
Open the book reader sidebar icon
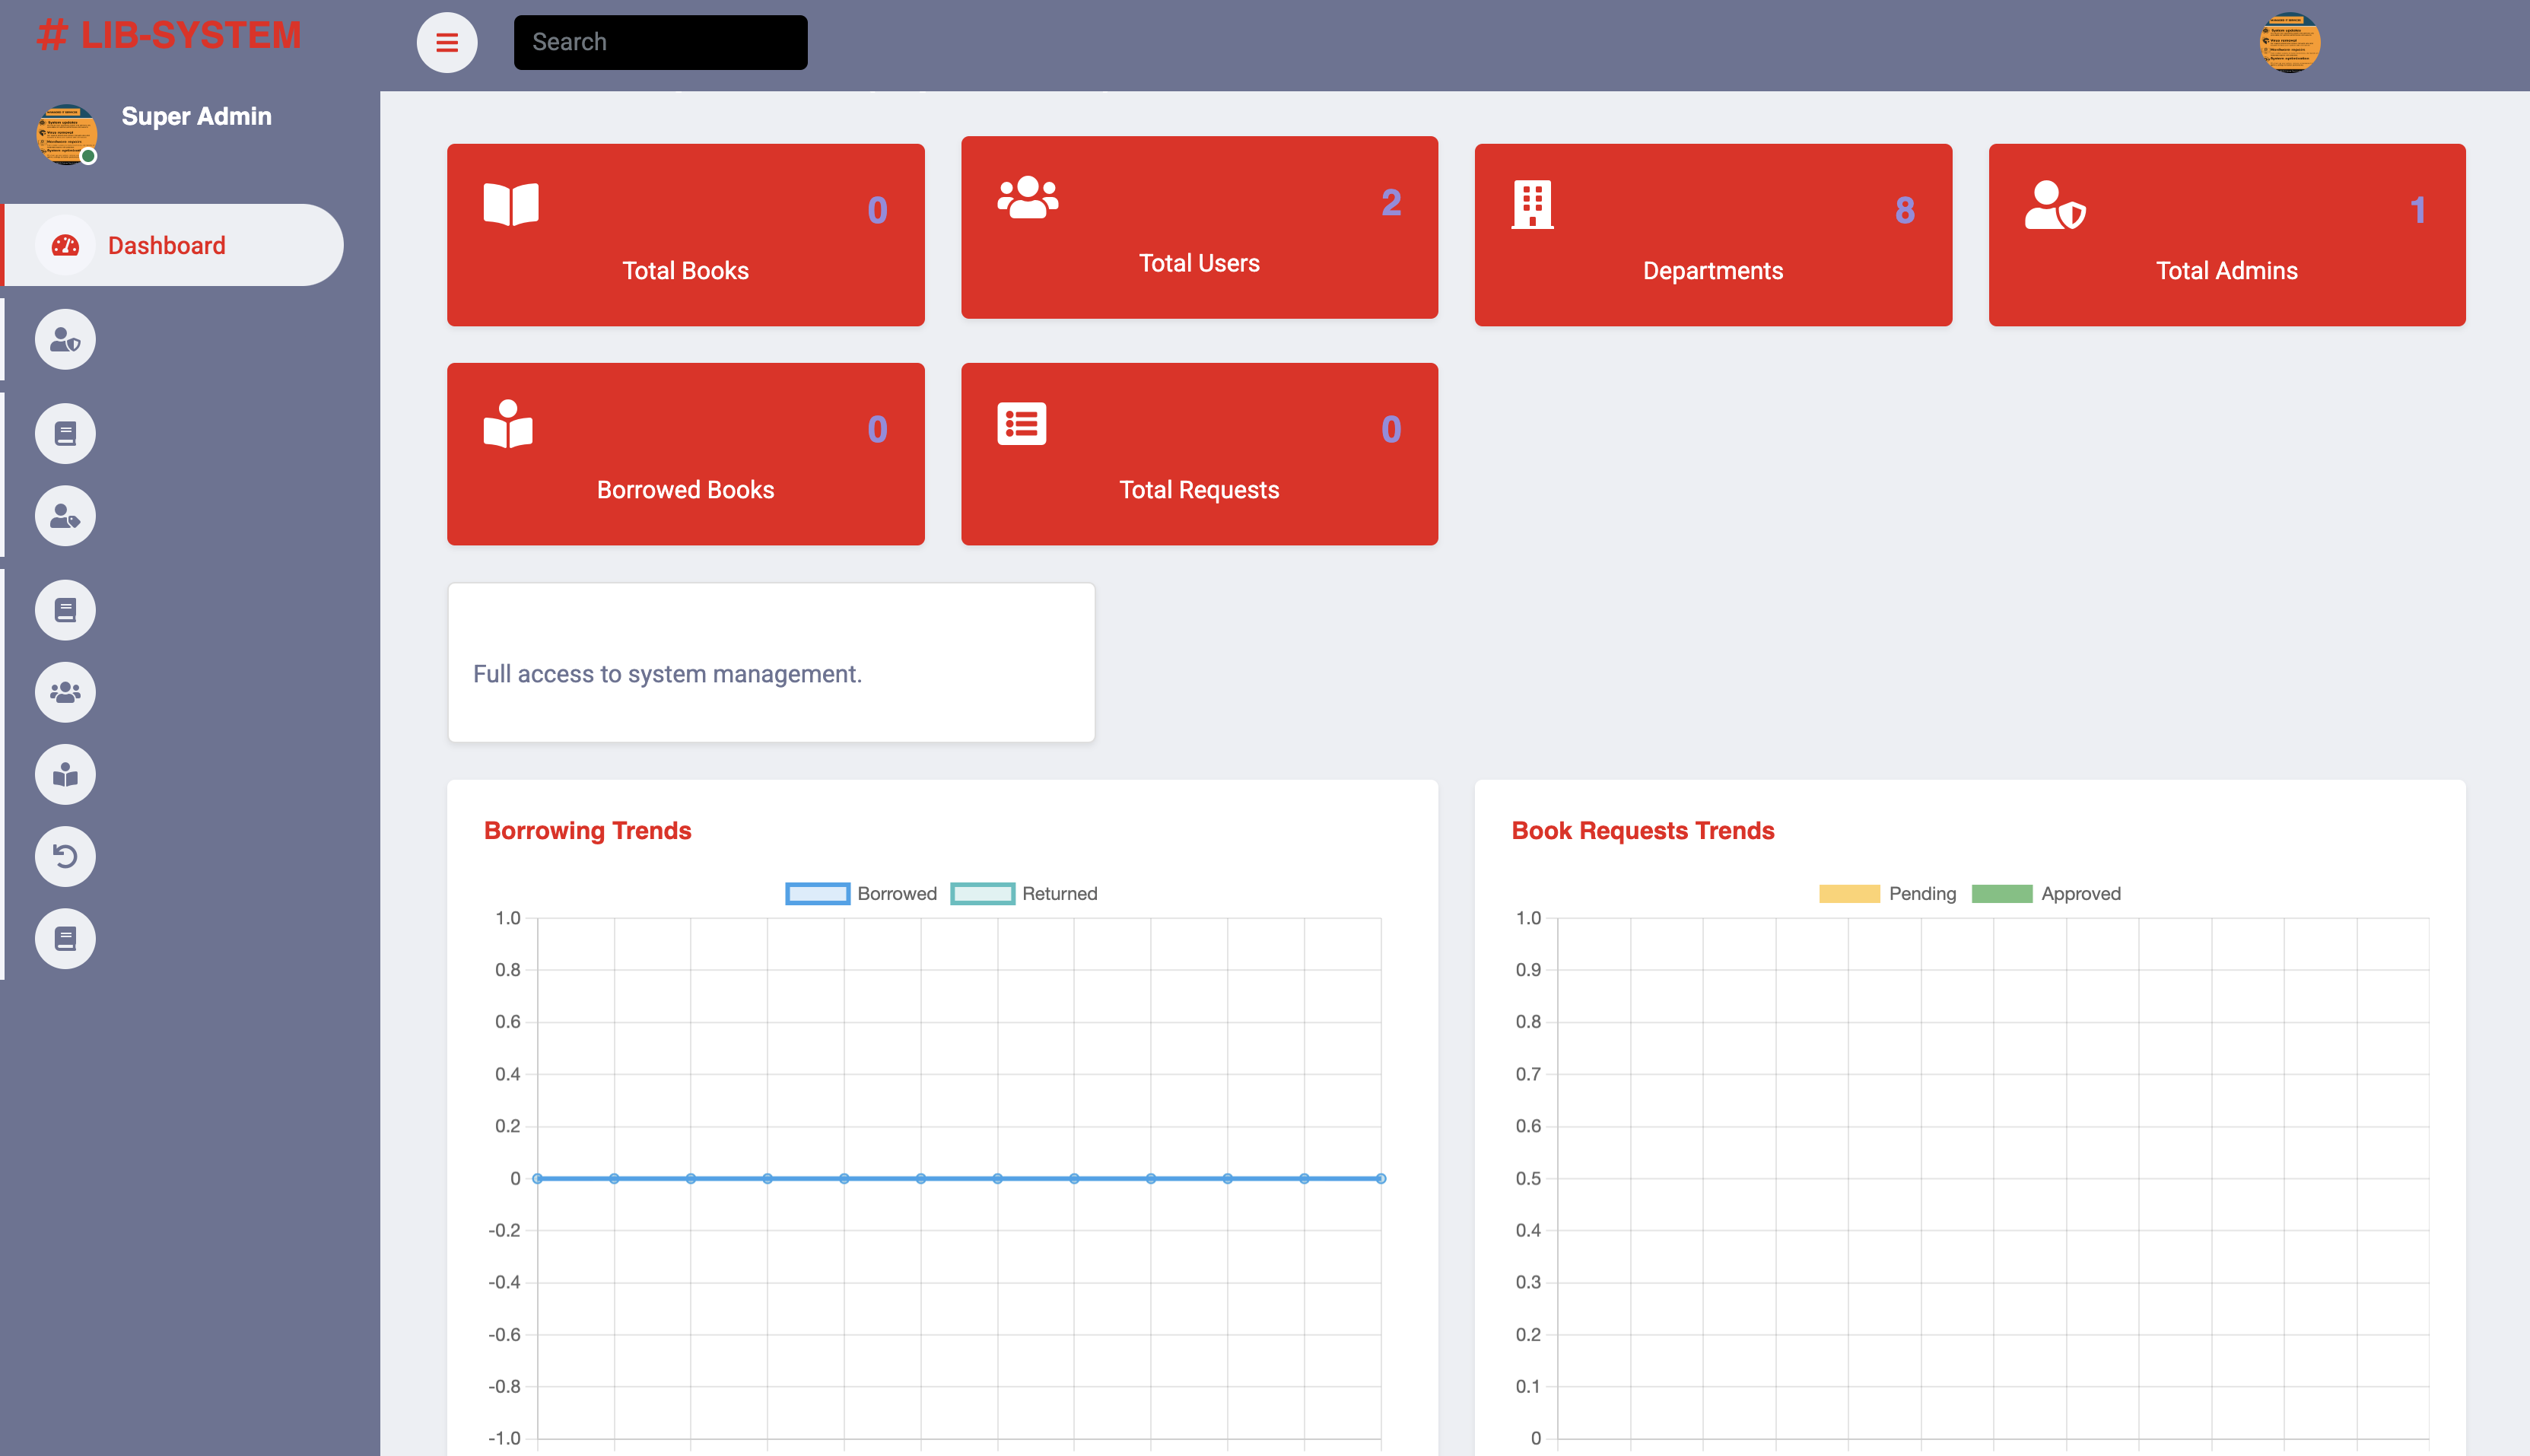click(x=65, y=774)
